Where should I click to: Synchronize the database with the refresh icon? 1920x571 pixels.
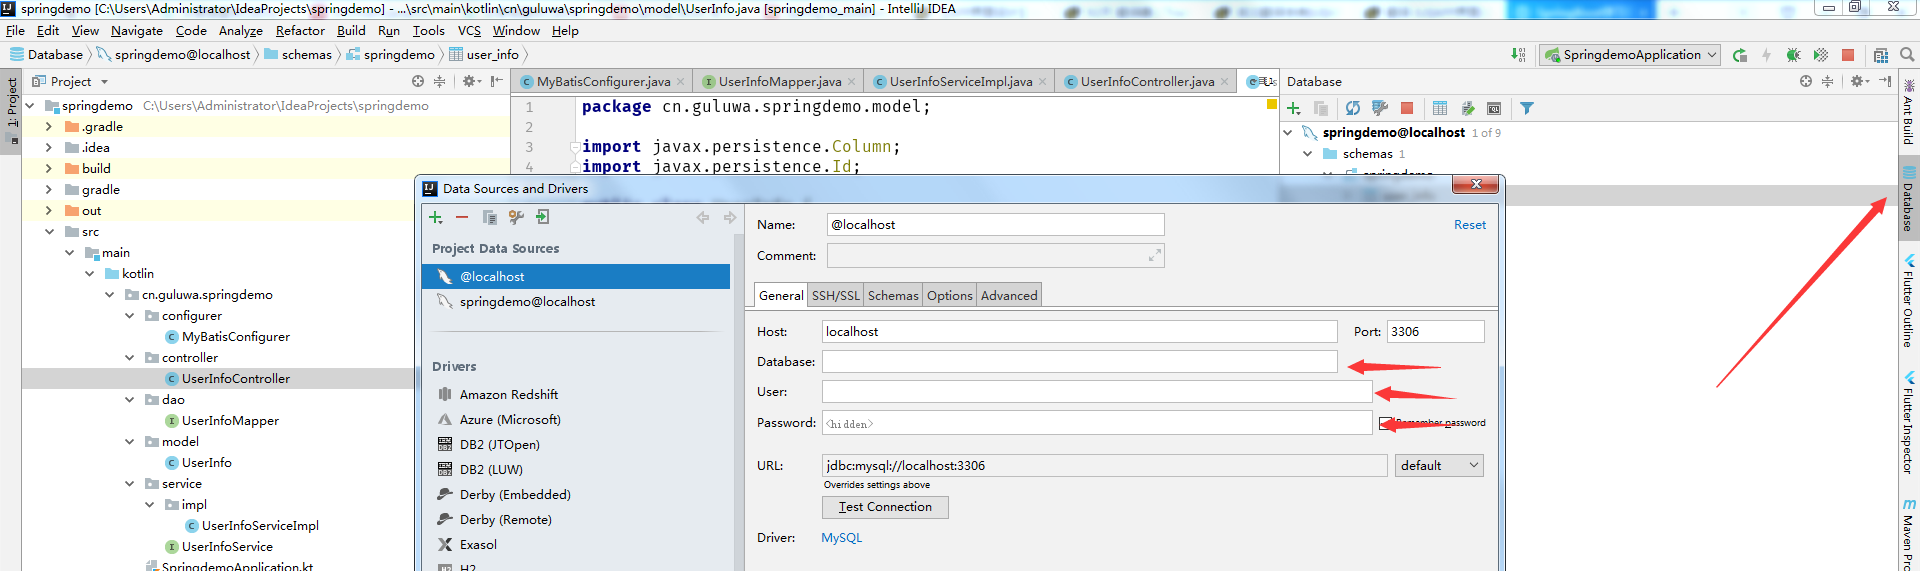point(1353,108)
